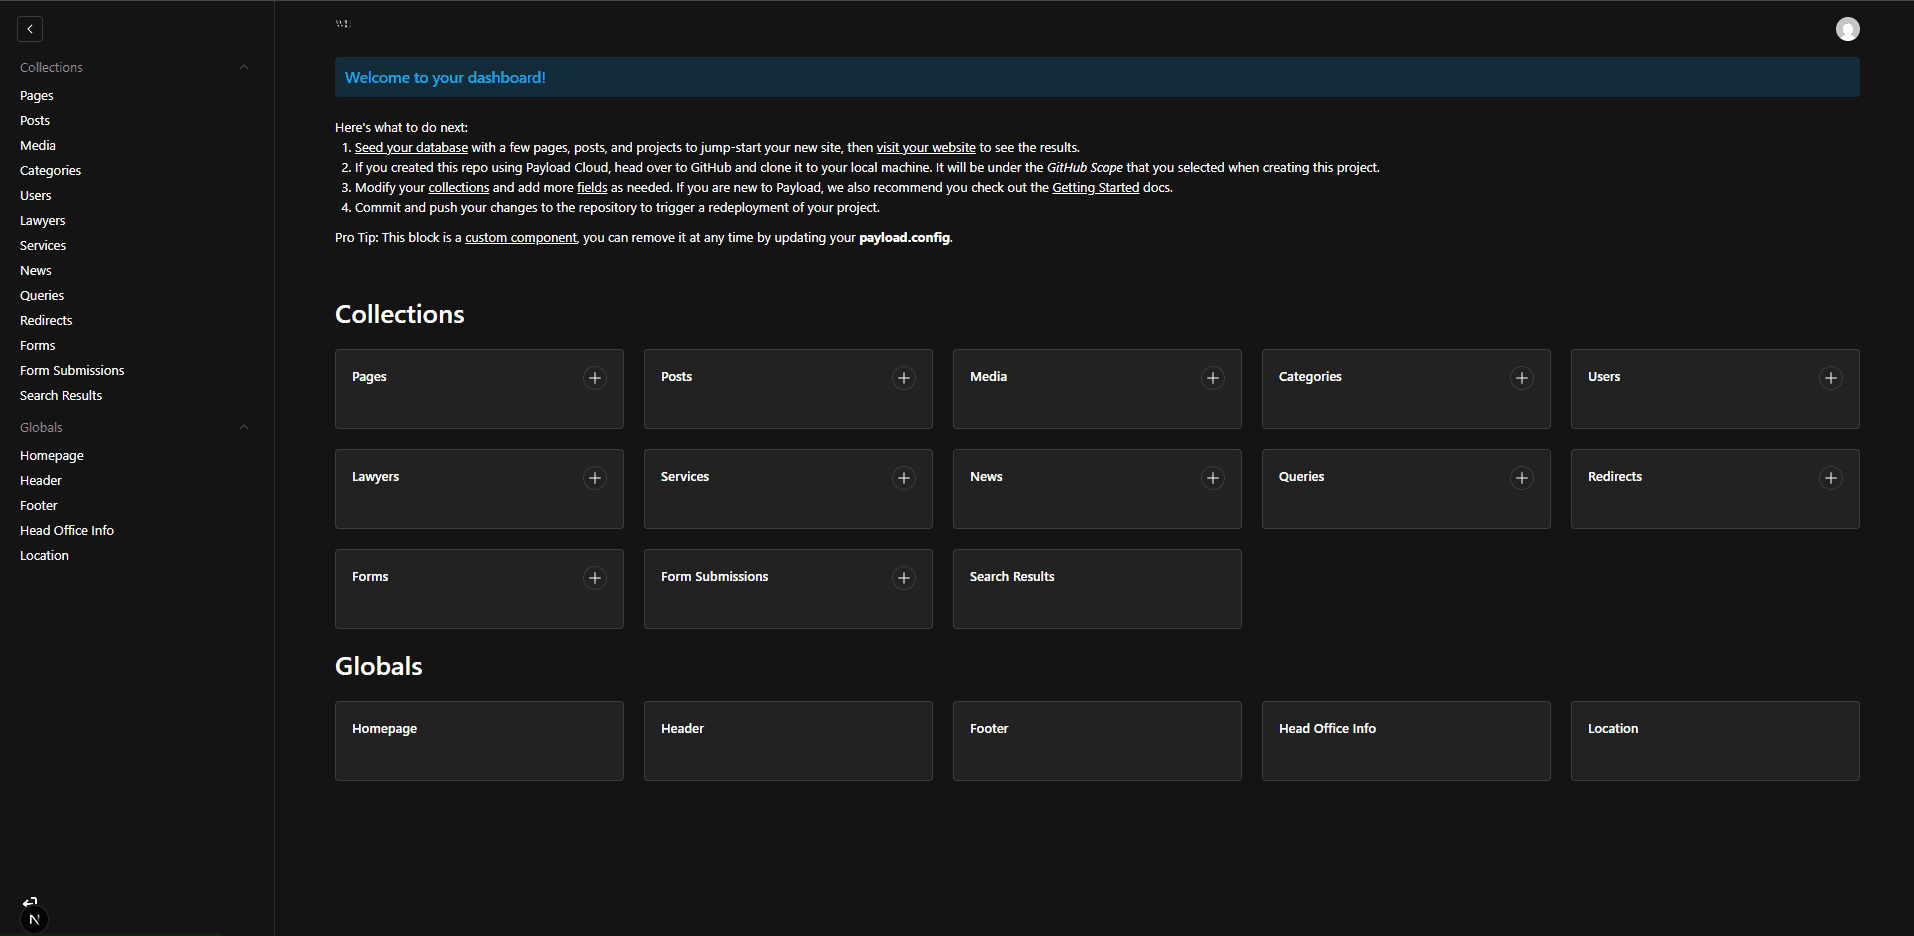This screenshot has height=936, width=1914.
Task: Open user account avatar icon
Action: [1847, 30]
